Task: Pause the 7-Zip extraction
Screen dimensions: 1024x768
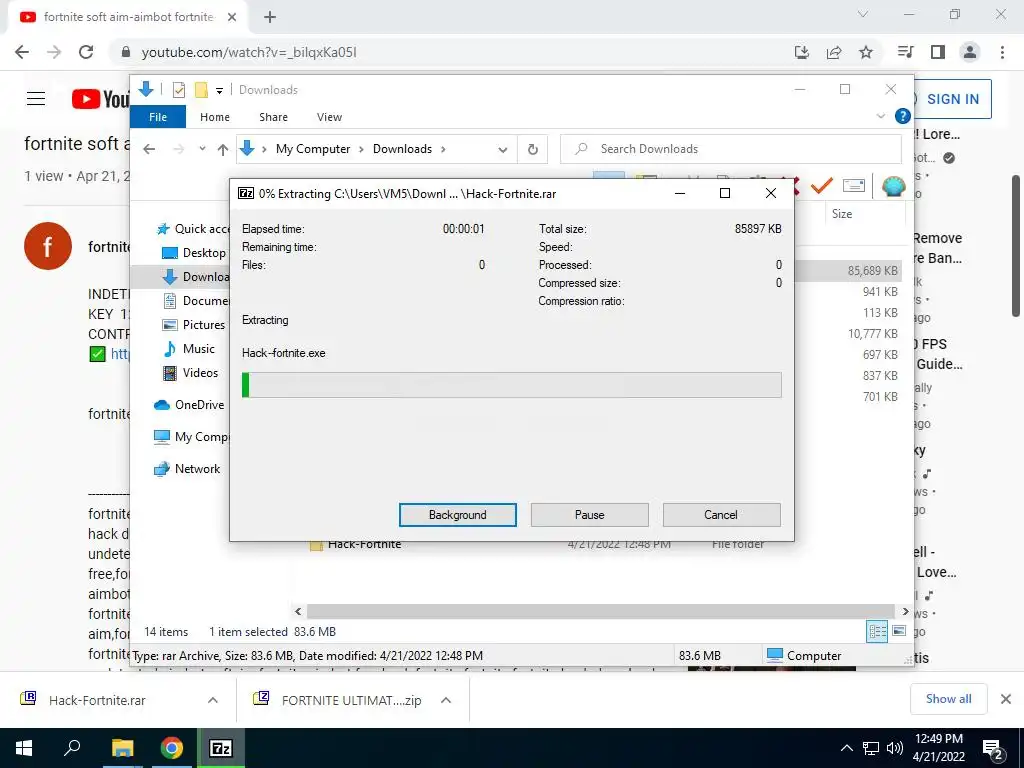Action: coord(589,515)
